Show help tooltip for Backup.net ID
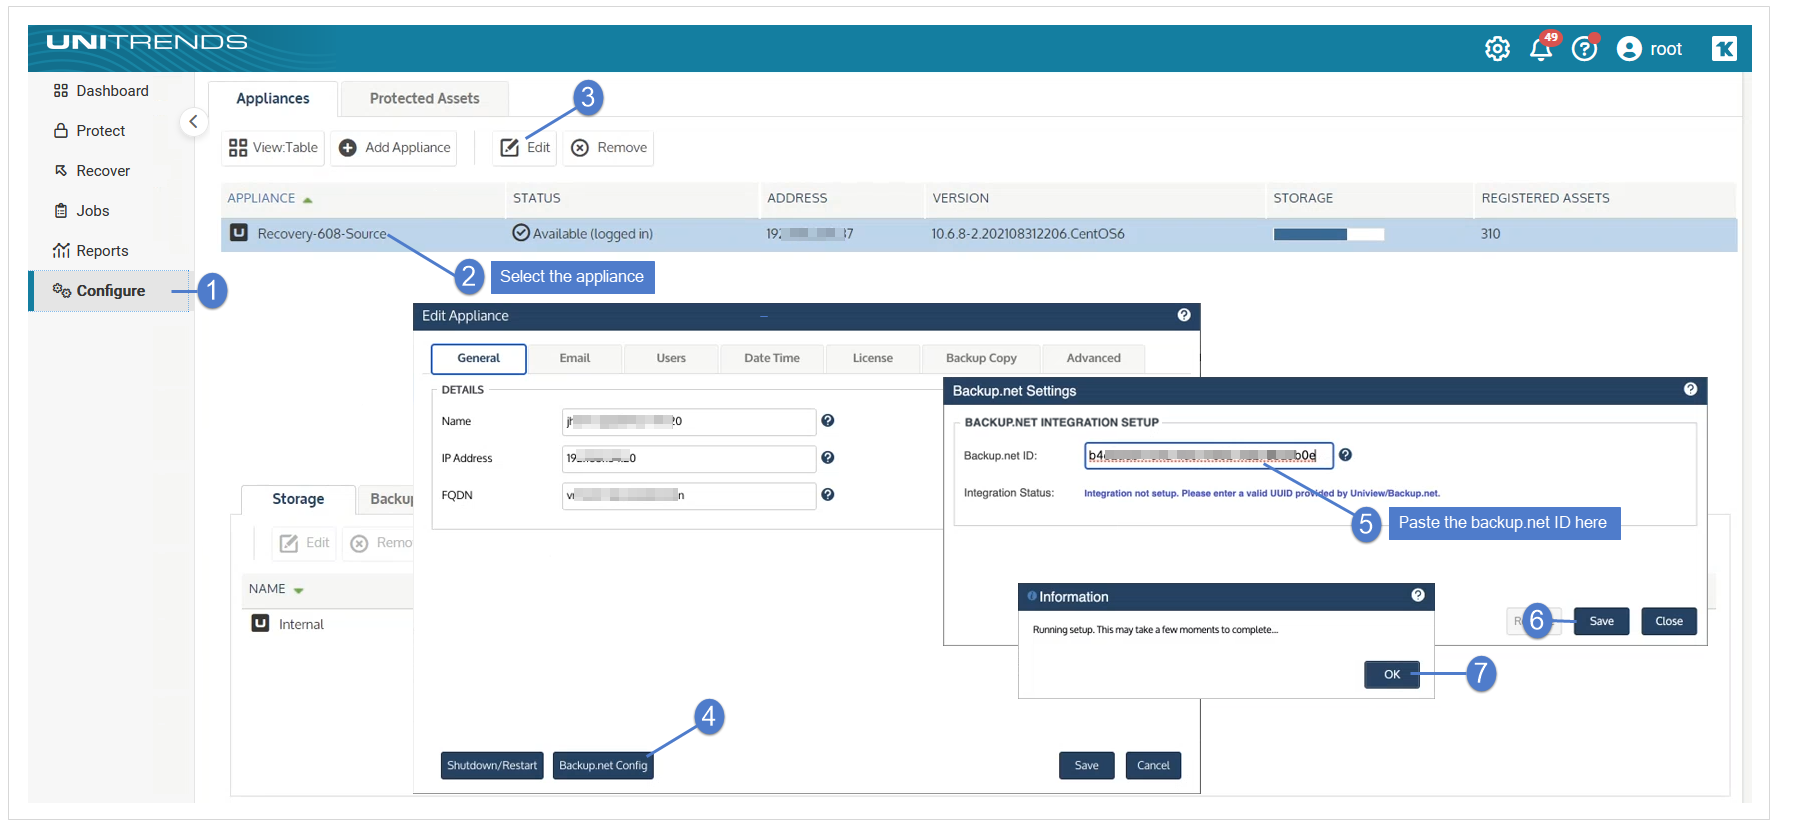The image size is (1797, 840). tap(1345, 455)
